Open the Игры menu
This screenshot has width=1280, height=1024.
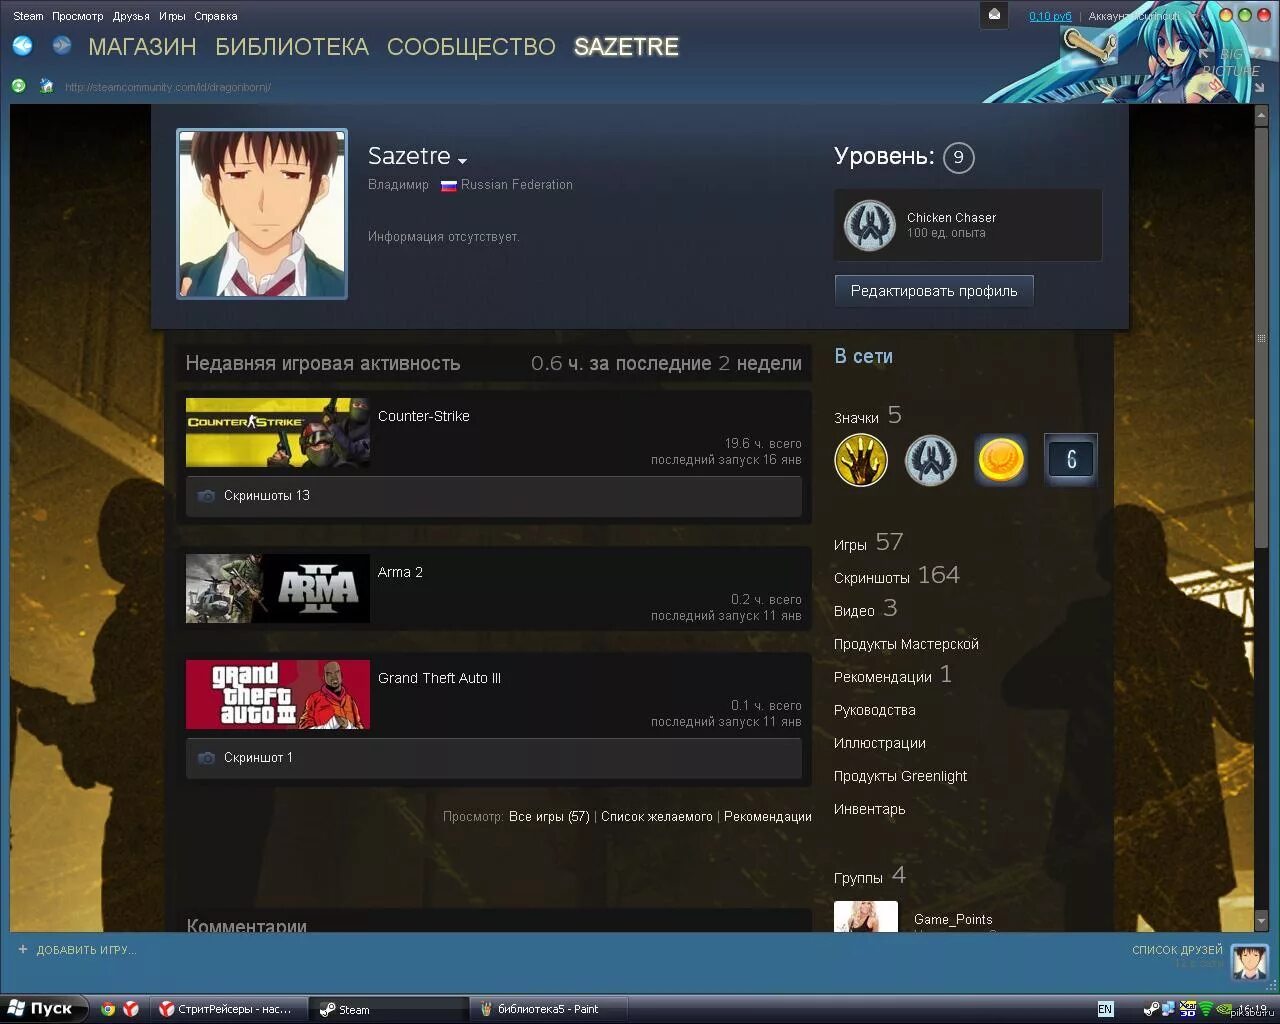click(172, 16)
